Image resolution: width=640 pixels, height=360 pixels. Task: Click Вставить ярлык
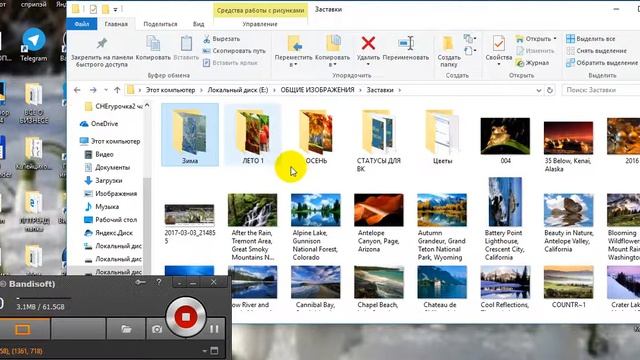230,63
